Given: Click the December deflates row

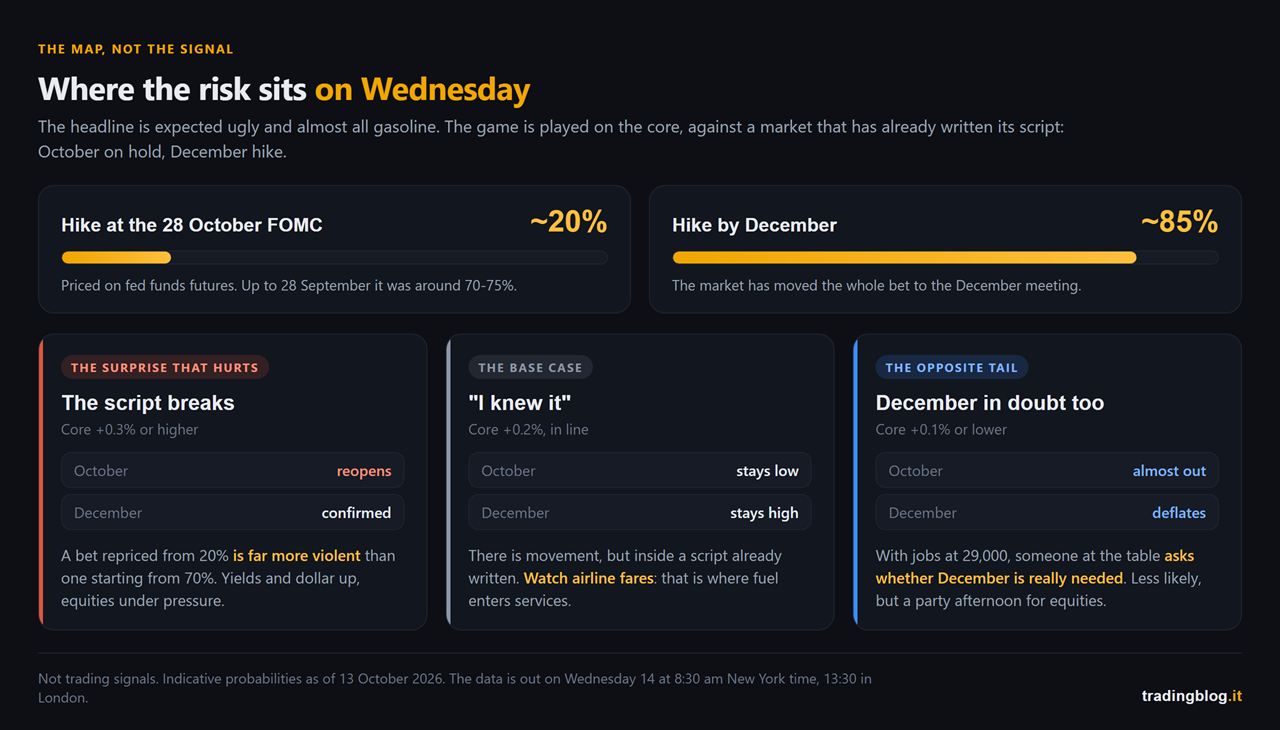Looking at the screenshot, I should [x=1047, y=512].
